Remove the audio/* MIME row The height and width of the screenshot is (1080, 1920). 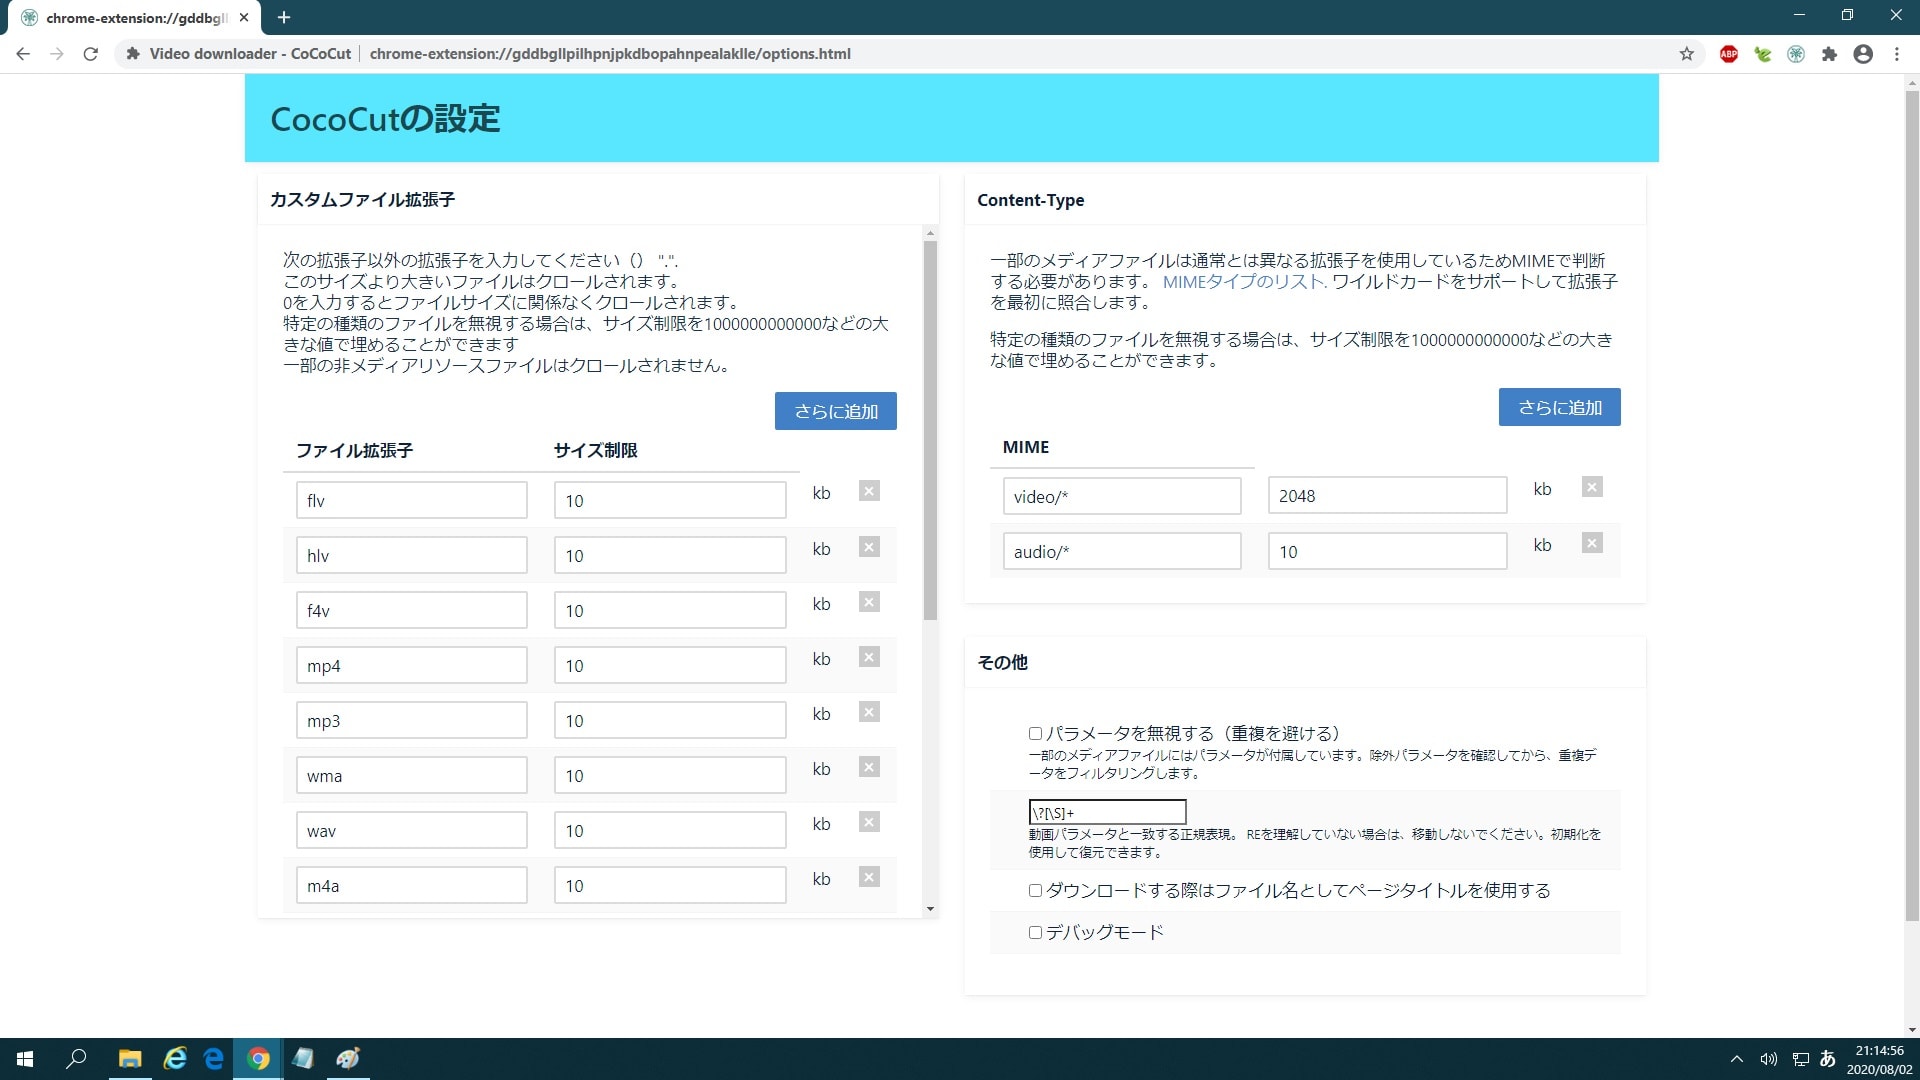pyautogui.click(x=1592, y=543)
